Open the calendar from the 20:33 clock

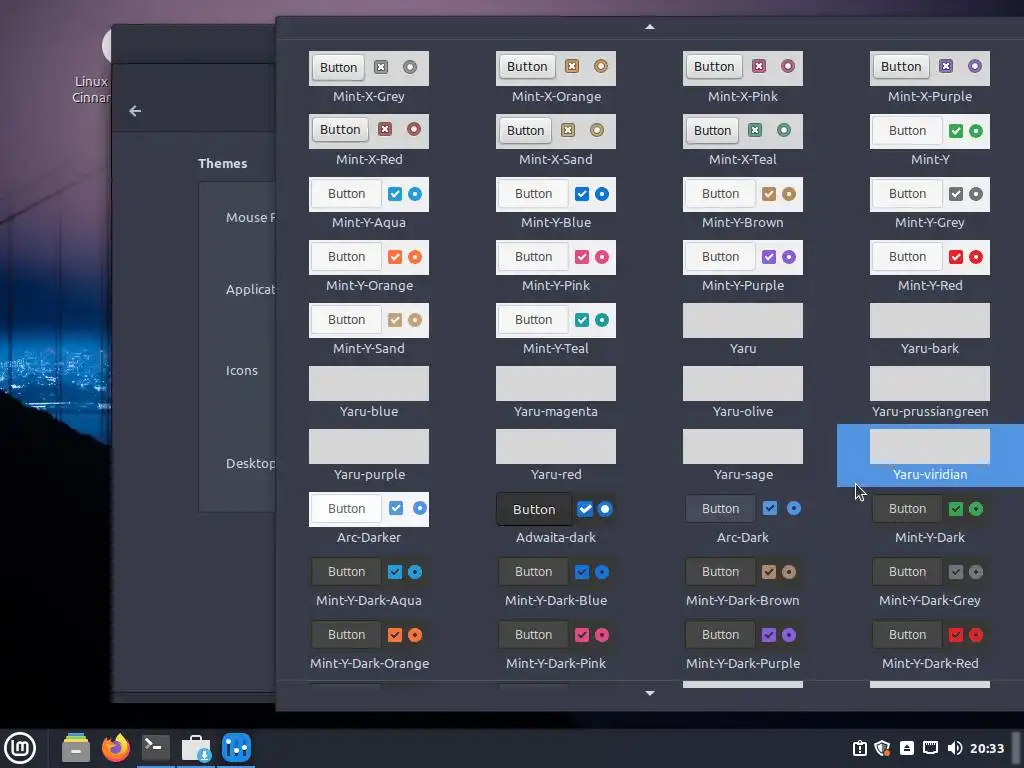[987, 748]
